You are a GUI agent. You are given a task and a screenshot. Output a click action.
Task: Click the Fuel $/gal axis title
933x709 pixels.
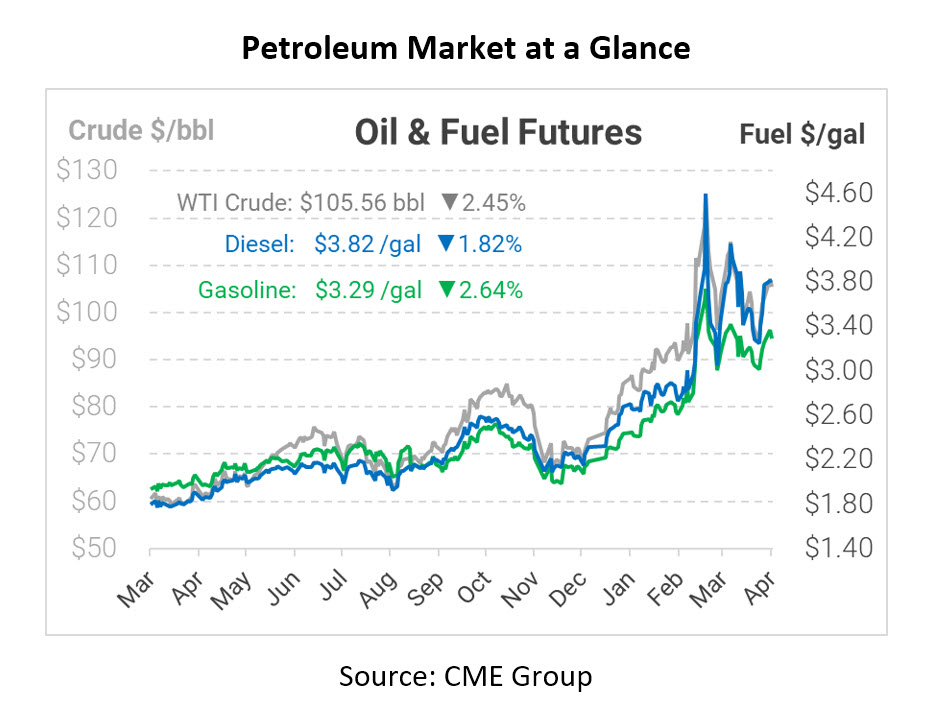click(802, 133)
